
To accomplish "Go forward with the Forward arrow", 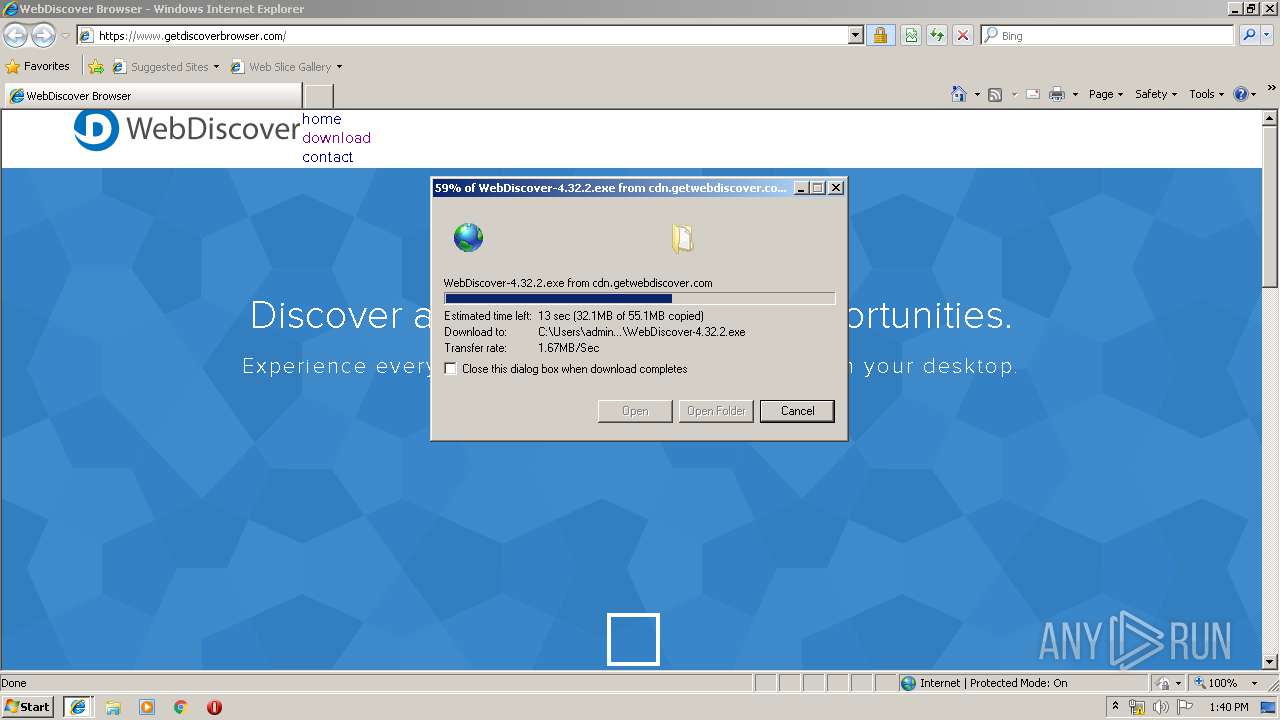I will point(43,35).
